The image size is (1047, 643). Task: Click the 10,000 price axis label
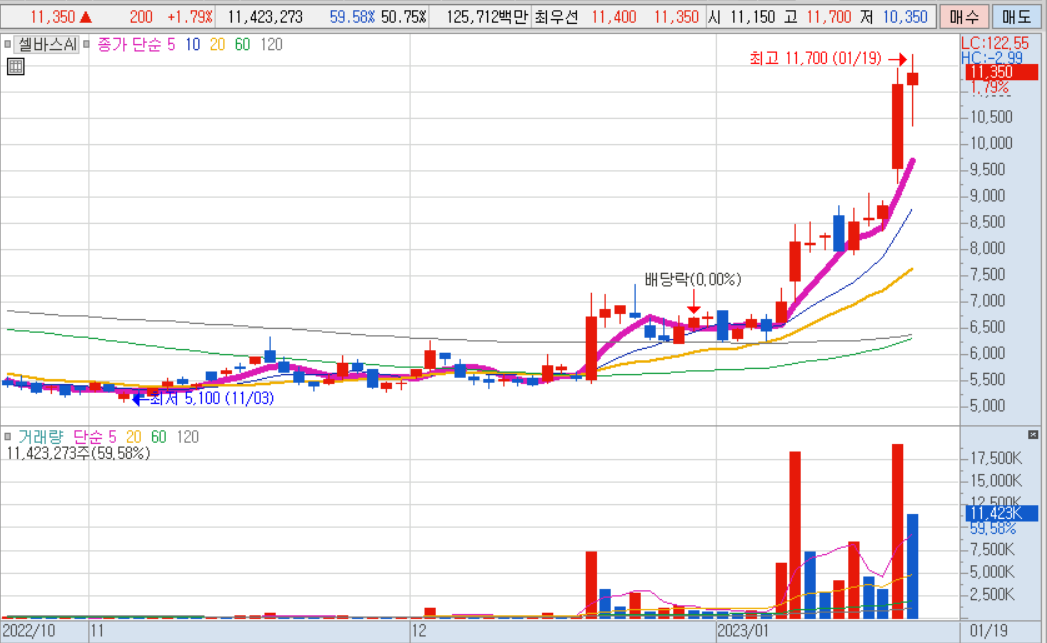point(992,143)
